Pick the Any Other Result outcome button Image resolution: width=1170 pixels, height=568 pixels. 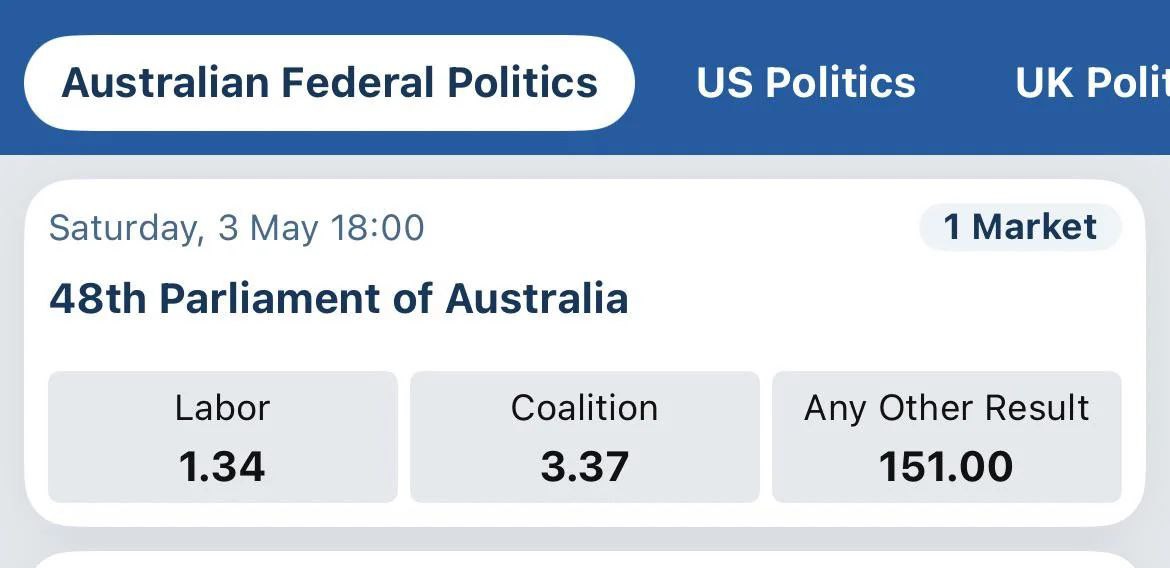[946, 437]
